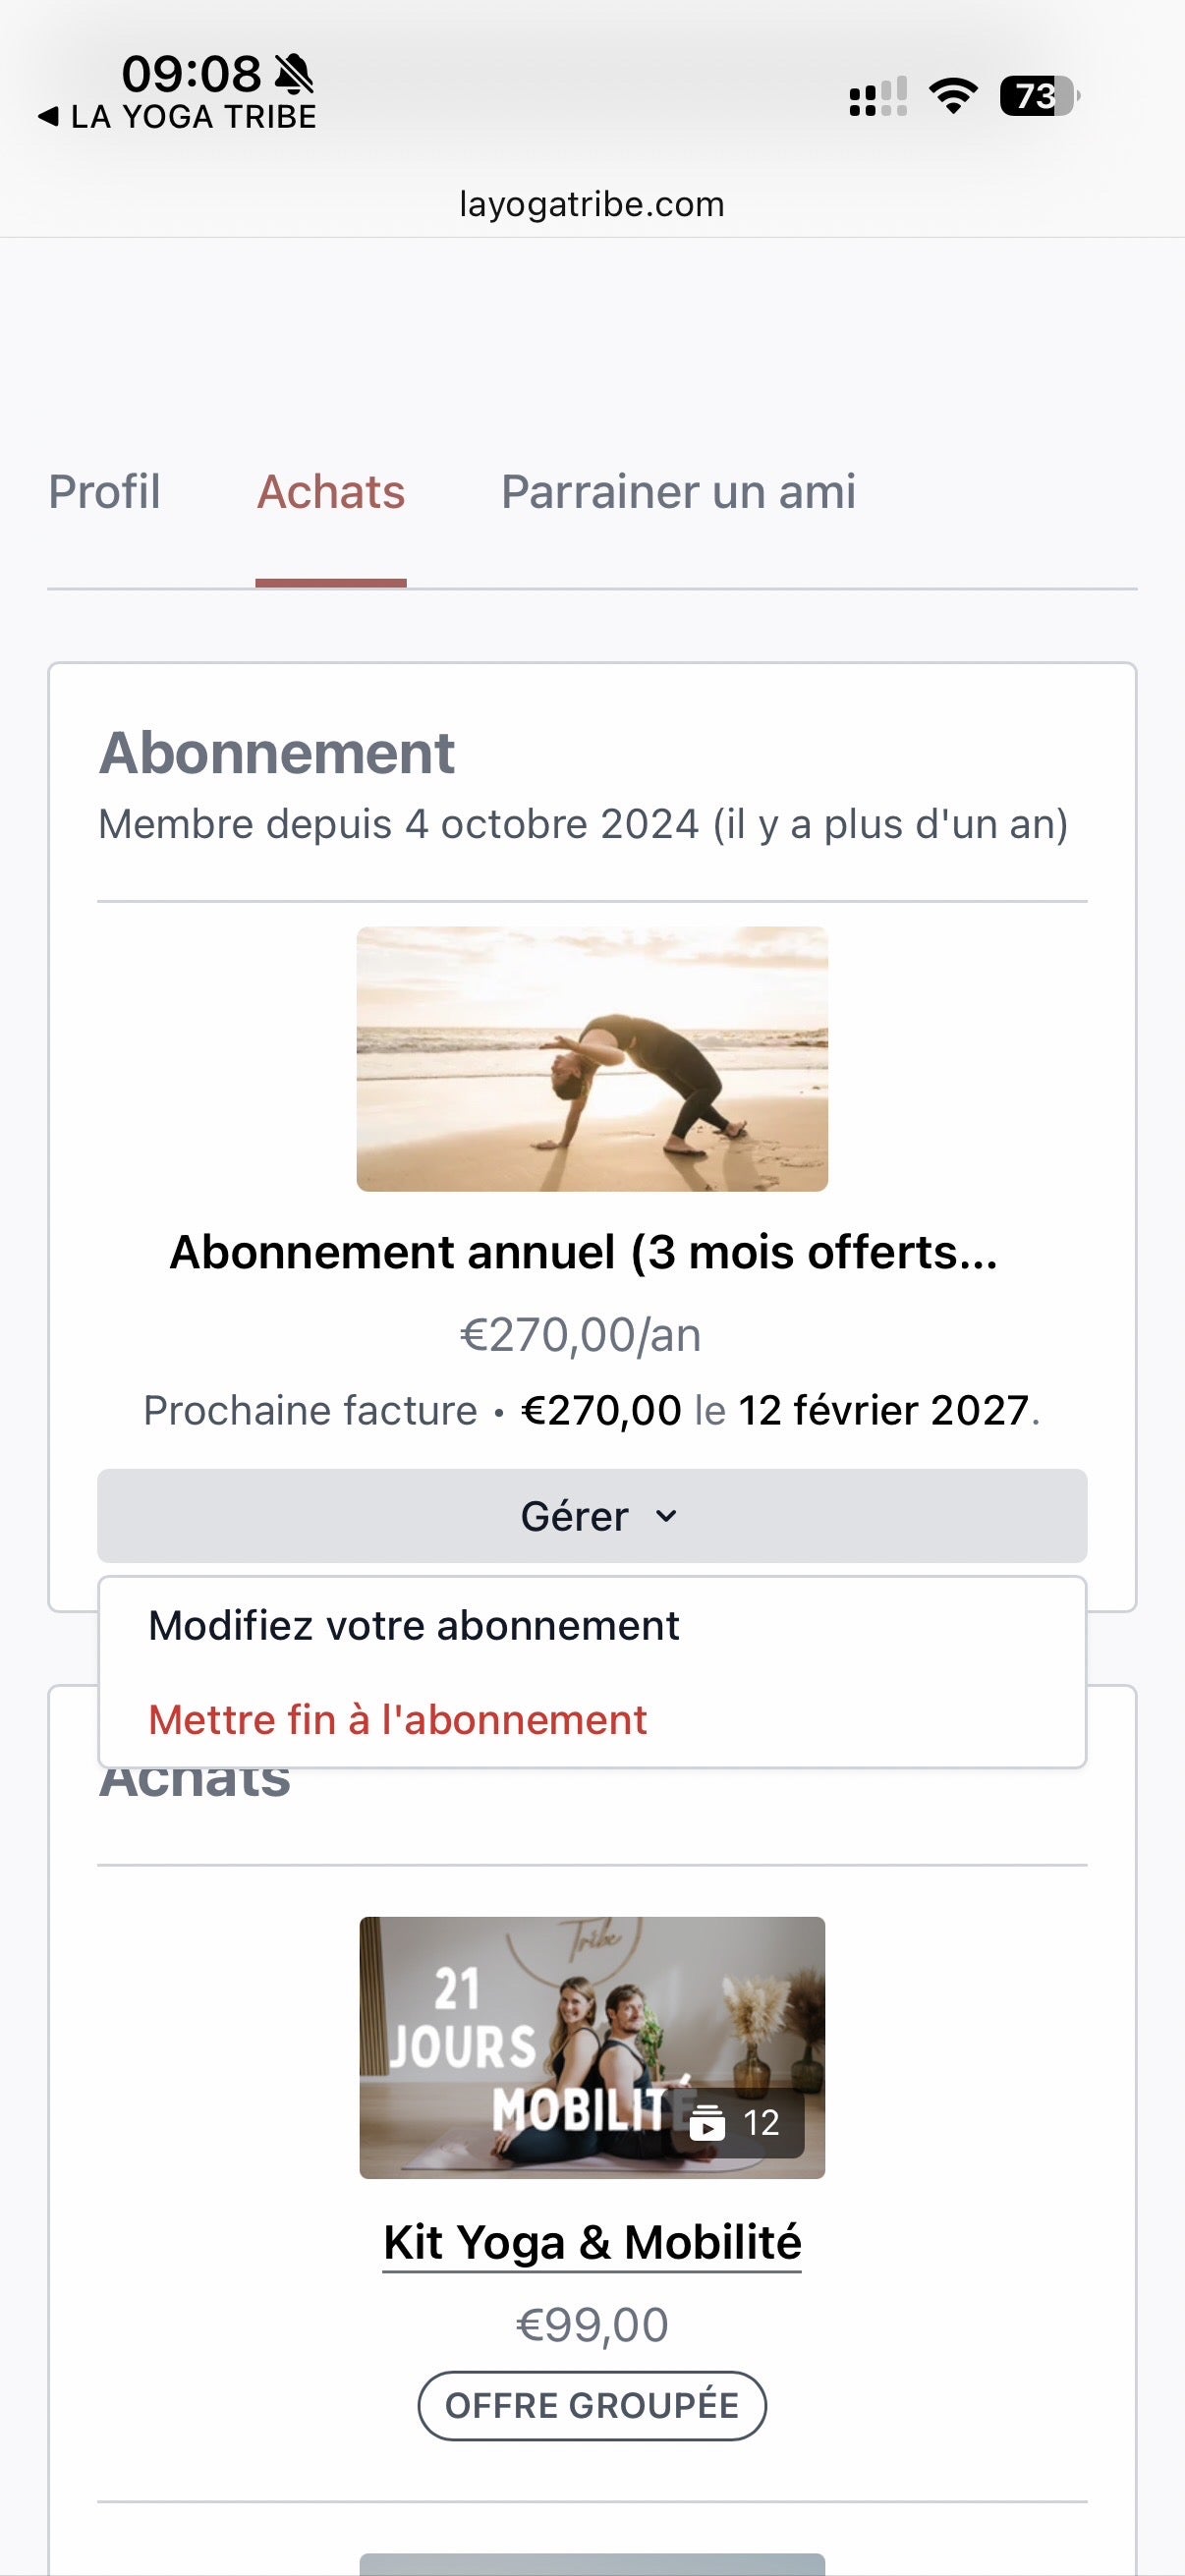Tap the silent mode bell icon
This screenshot has width=1185, height=2576.
pos(293,74)
